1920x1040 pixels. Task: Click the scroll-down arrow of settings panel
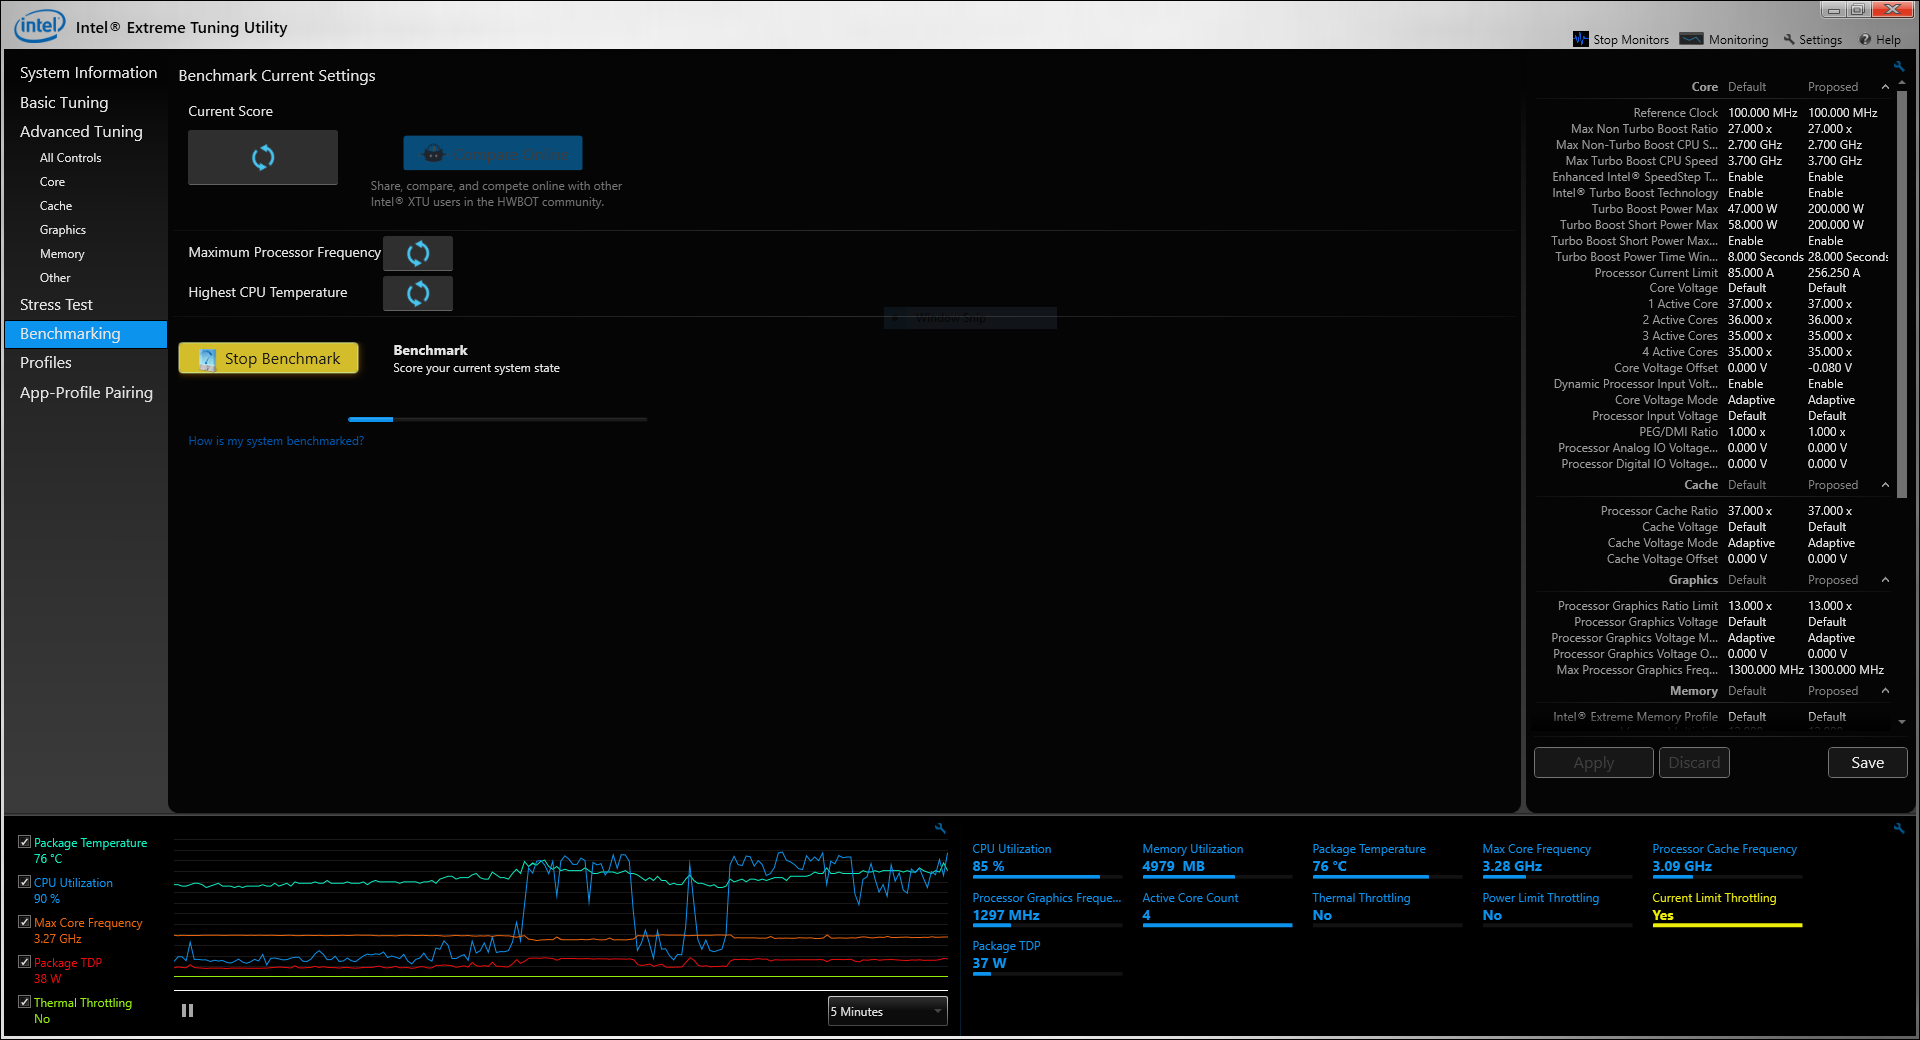(1901, 721)
